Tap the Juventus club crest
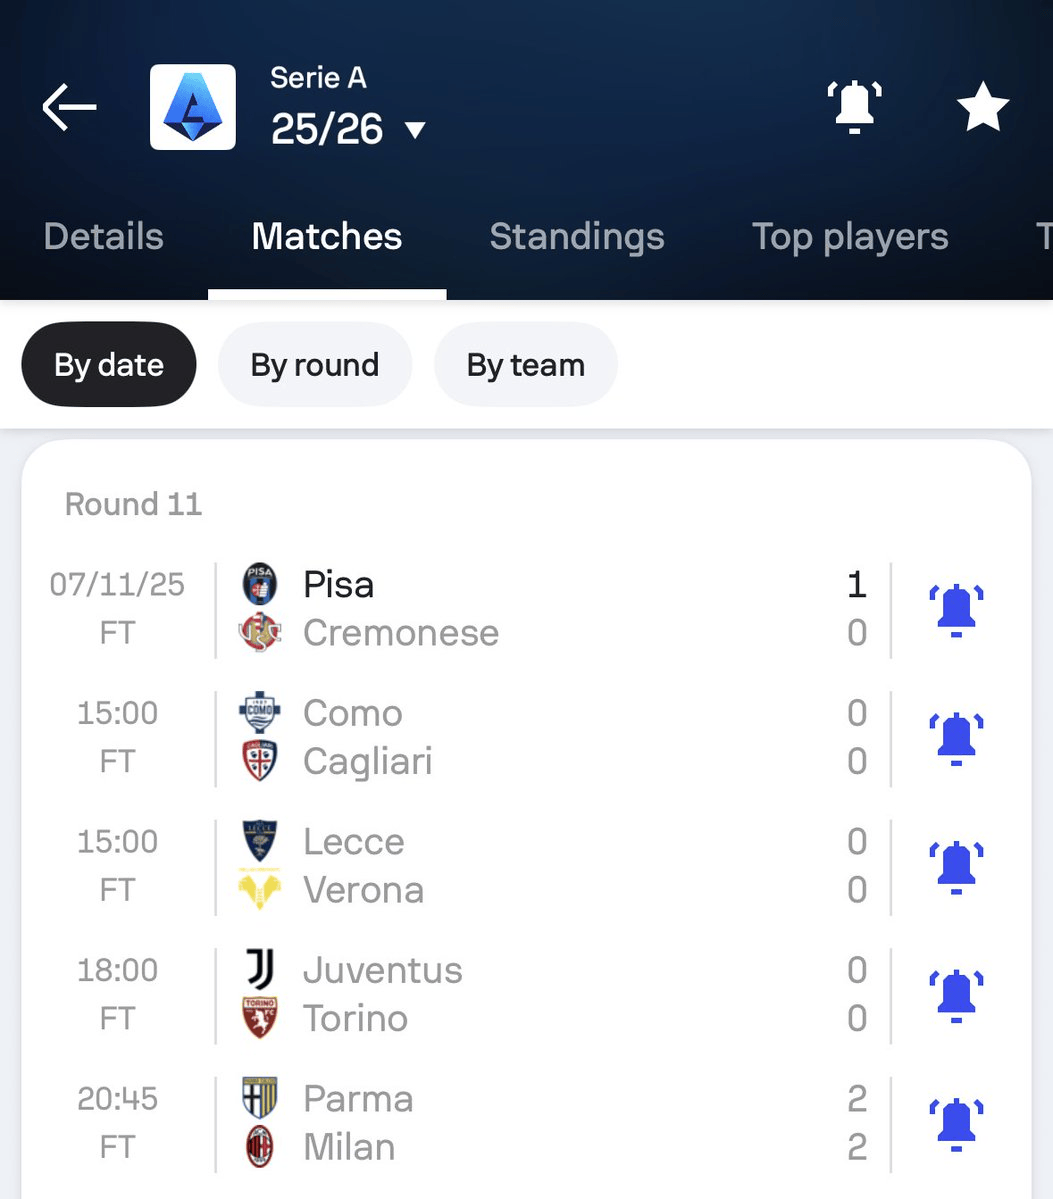1053x1199 pixels. click(x=260, y=970)
